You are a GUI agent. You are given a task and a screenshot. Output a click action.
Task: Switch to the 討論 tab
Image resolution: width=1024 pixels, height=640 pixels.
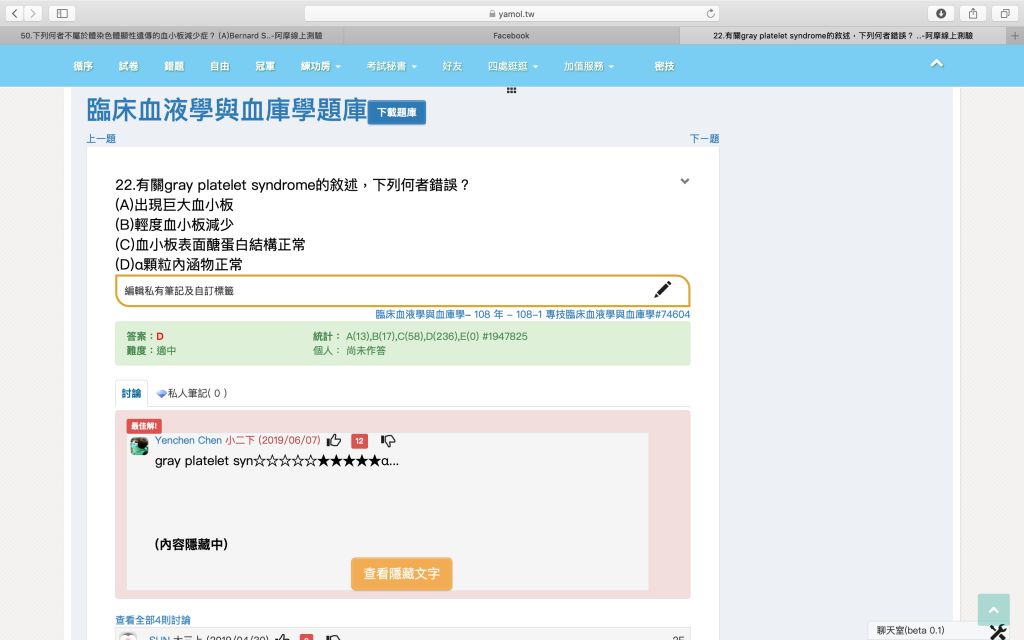click(x=130, y=392)
